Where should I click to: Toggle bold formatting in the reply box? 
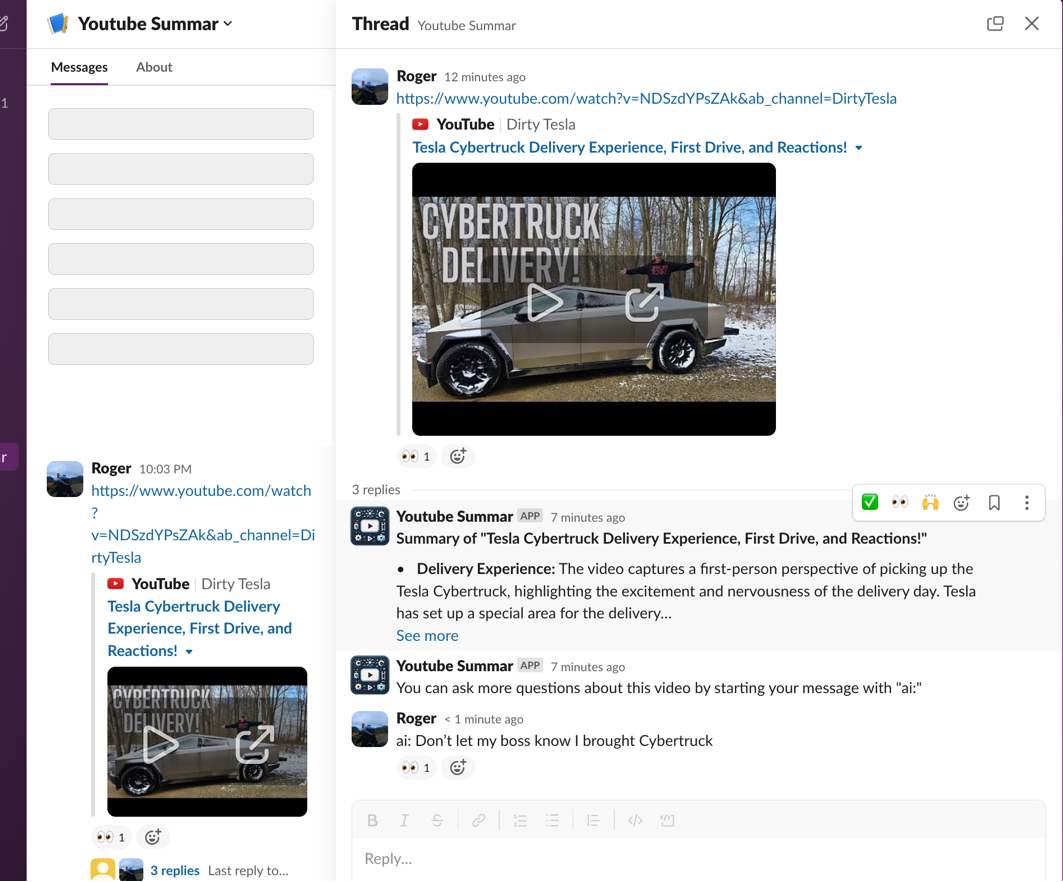(372, 820)
